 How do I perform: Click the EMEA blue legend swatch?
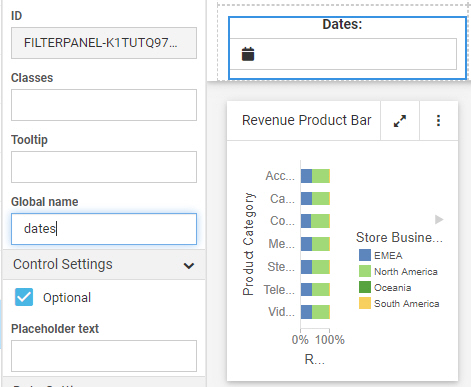tap(365, 255)
